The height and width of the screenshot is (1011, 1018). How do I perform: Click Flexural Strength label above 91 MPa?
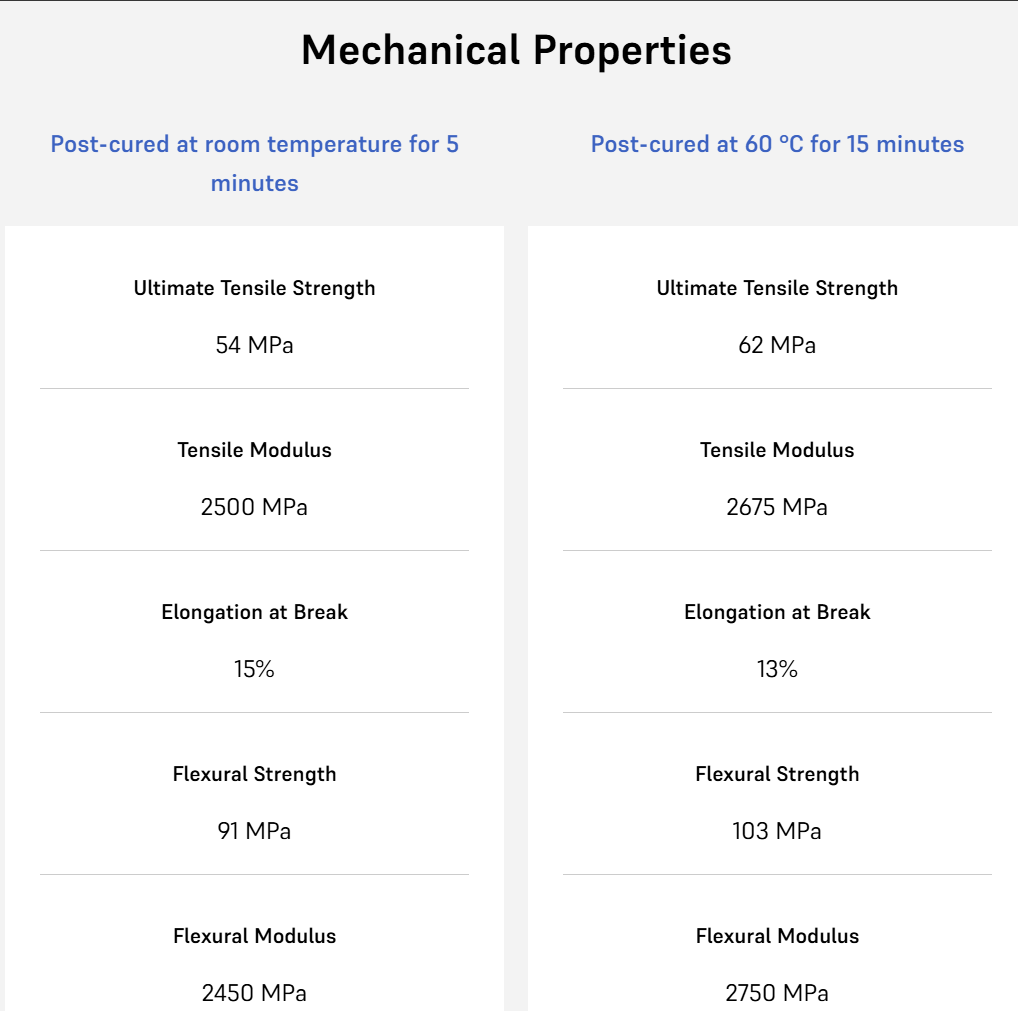point(254,774)
